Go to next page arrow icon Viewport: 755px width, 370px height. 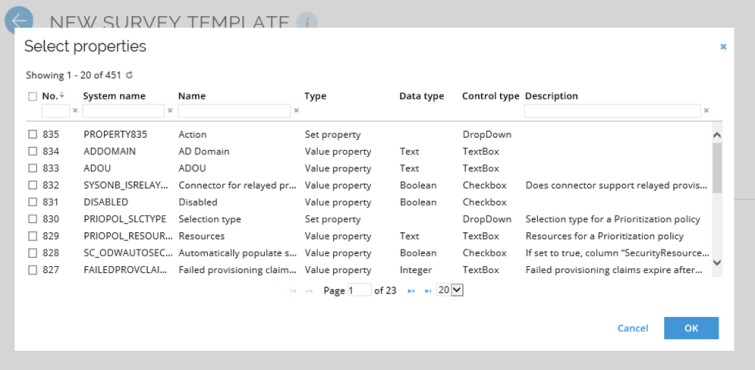coord(411,291)
